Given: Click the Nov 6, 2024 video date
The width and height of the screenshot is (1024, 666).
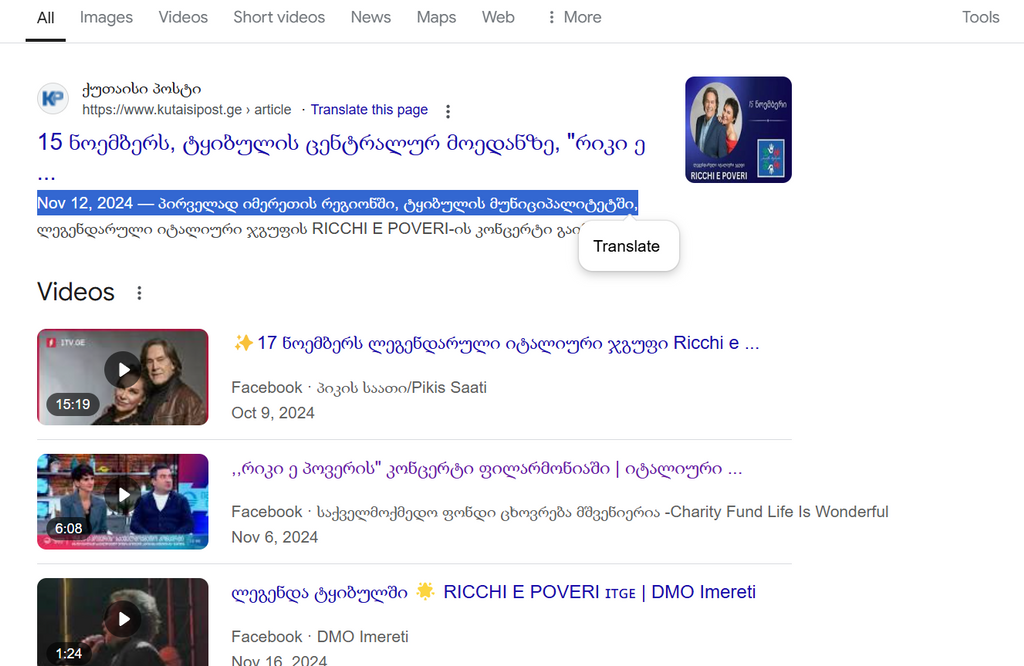Looking at the screenshot, I should pos(274,537).
